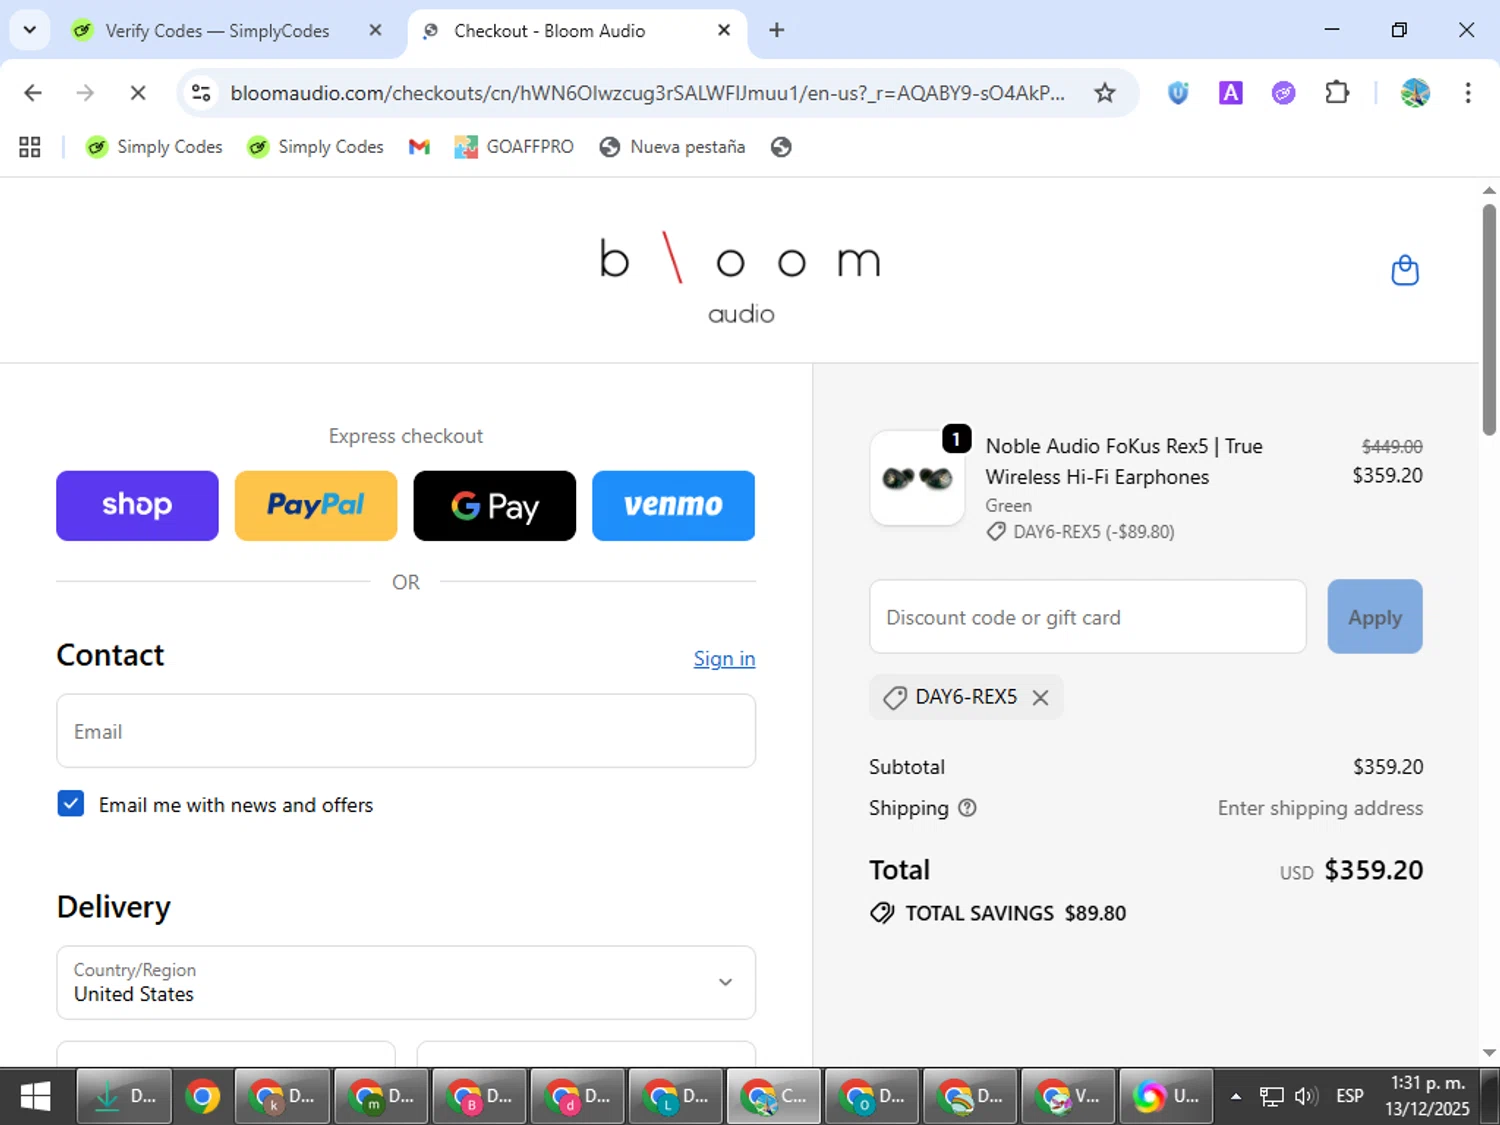Viewport: 1500px width, 1125px height.
Task: Open the Chrome taskbar icon
Action: pos(202,1097)
